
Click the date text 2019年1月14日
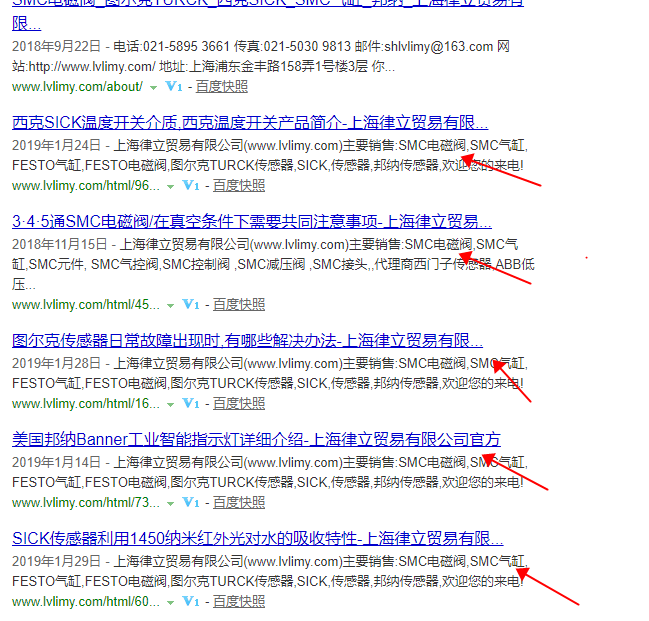(56, 462)
